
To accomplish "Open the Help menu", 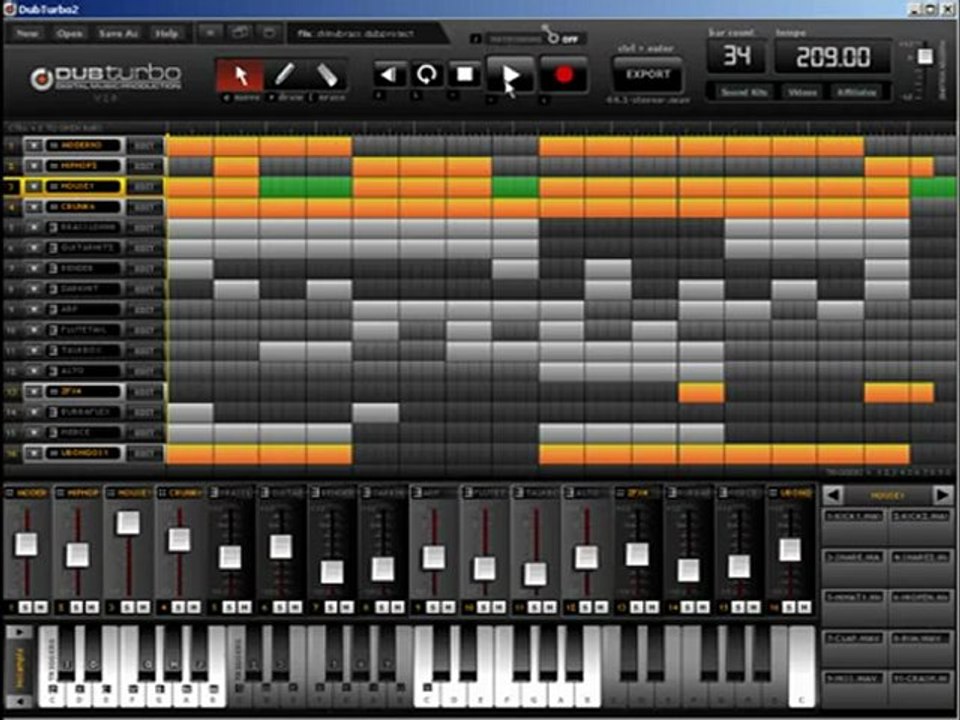I will tap(167, 33).
